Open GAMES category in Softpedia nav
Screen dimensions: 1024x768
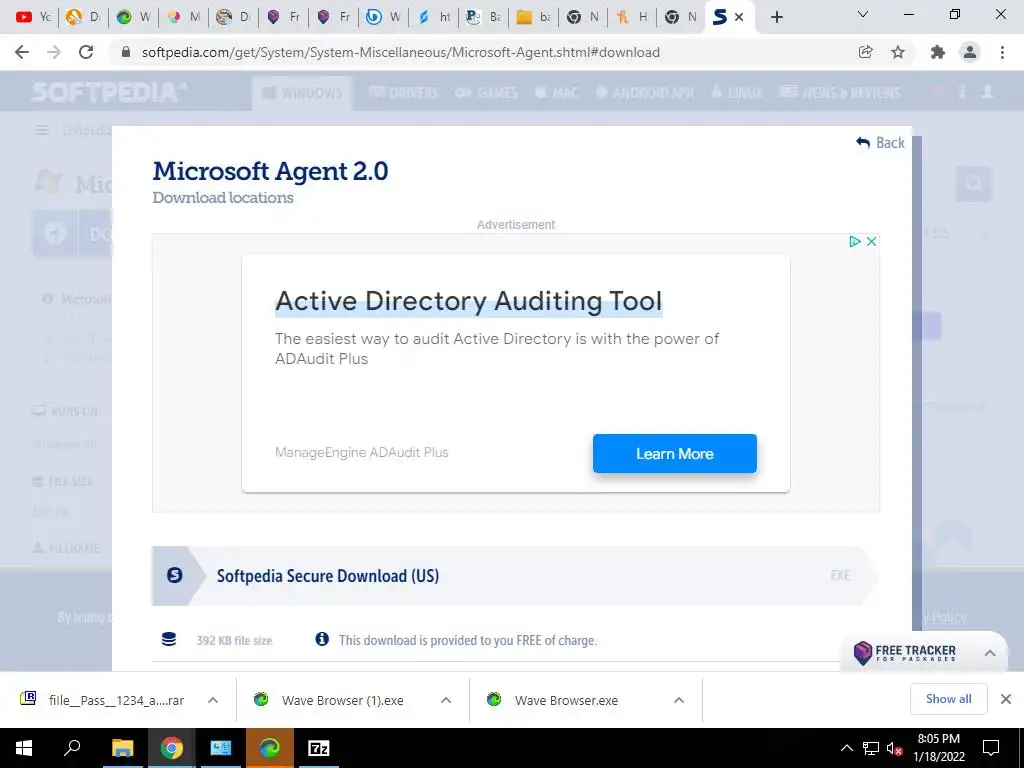tap(487, 93)
